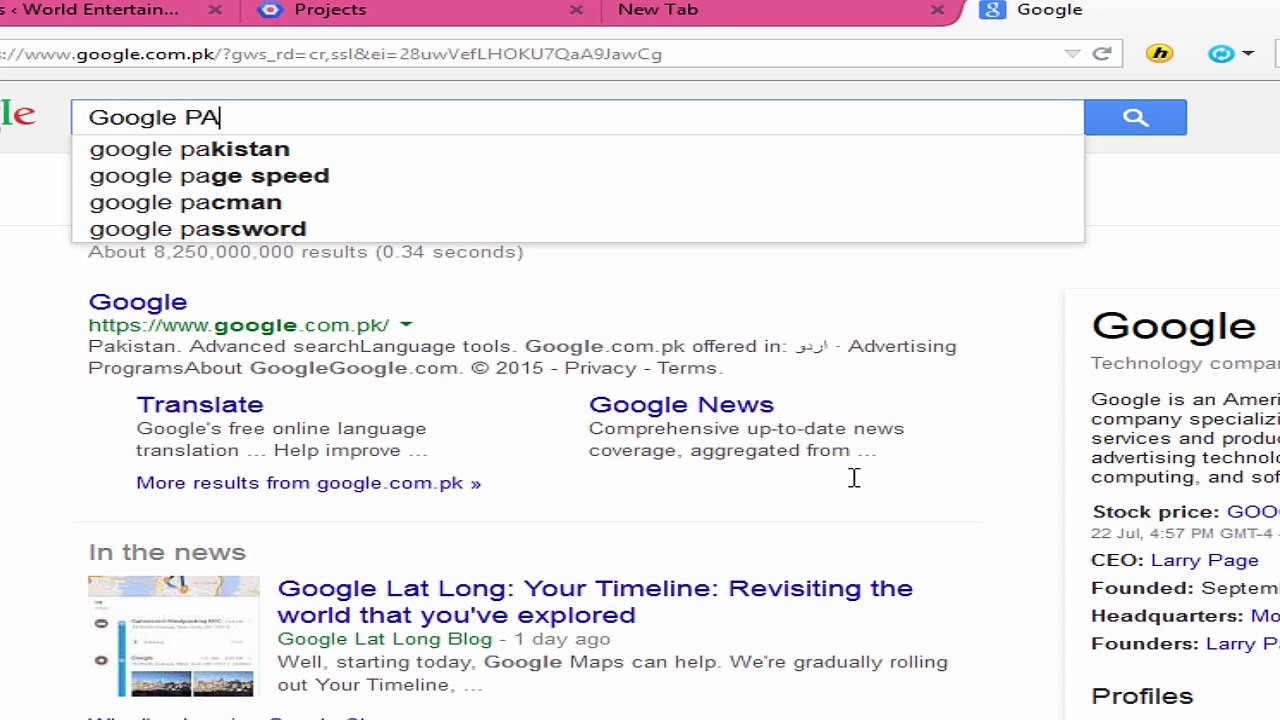Click the Projects tab favicon
Viewport: 1280px width, 720px height.
click(x=269, y=10)
